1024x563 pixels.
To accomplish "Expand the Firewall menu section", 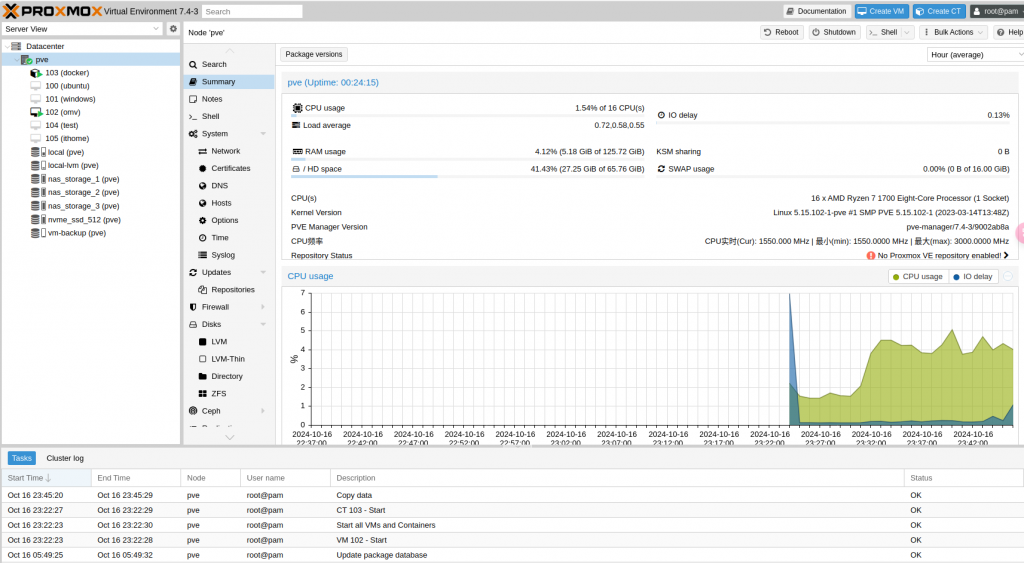I will click(x=263, y=307).
